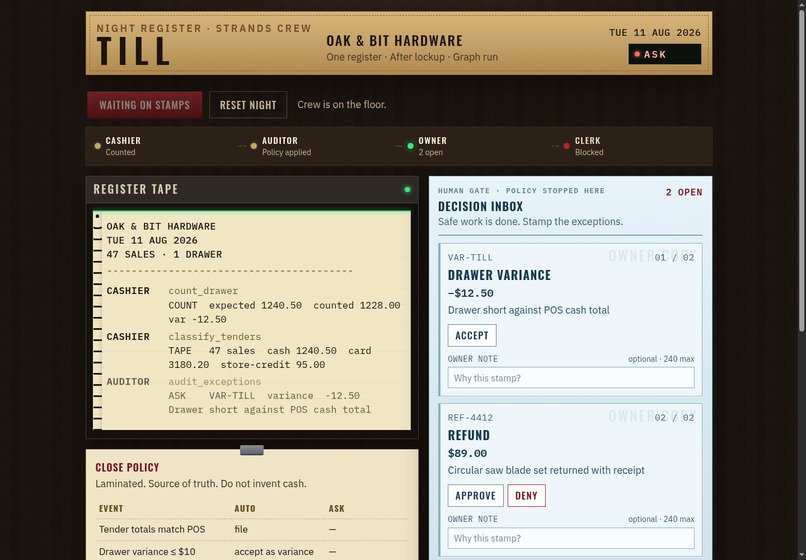
Task: Deny the REF-4412 refund
Action: click(526, 495)
